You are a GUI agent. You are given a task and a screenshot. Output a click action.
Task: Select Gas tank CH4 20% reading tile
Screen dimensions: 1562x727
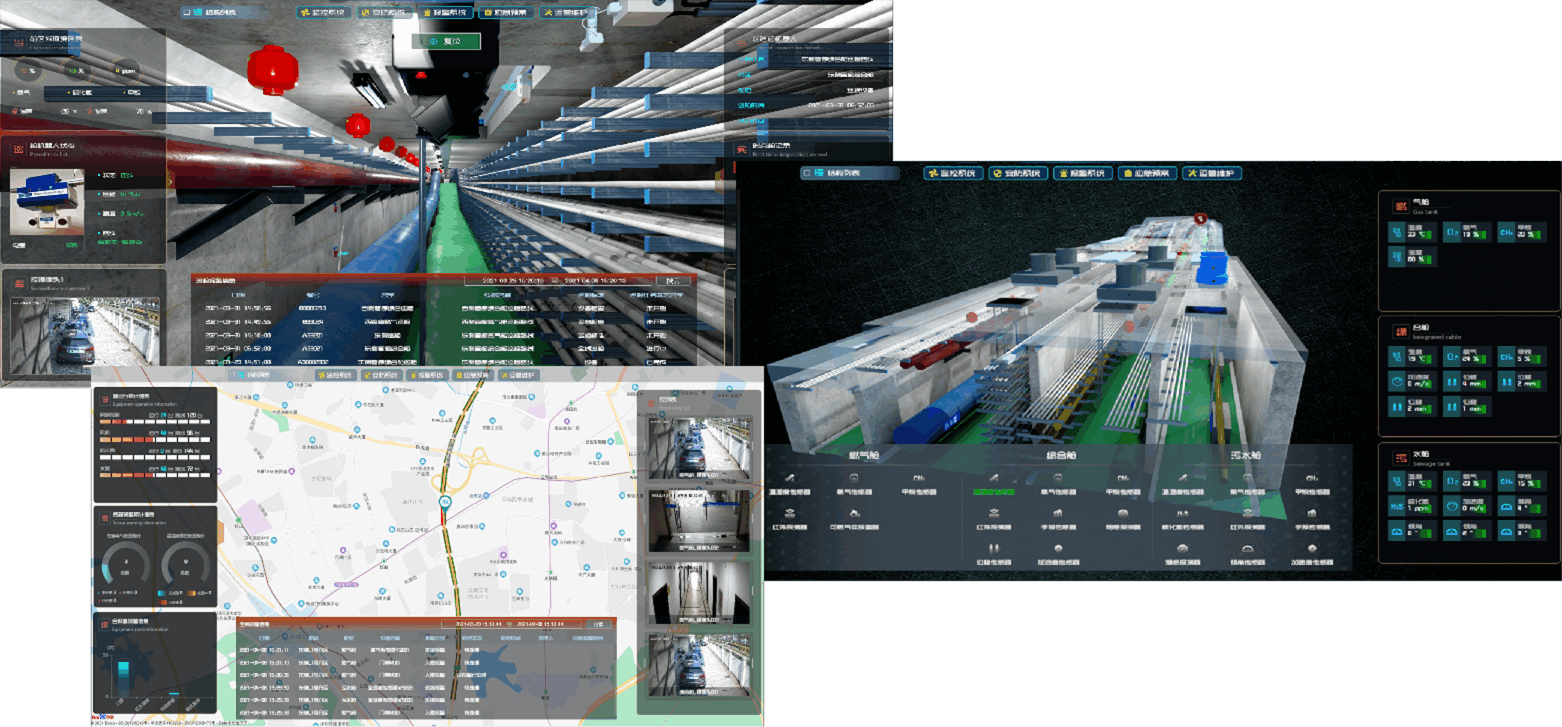[x=1520, y=232]
